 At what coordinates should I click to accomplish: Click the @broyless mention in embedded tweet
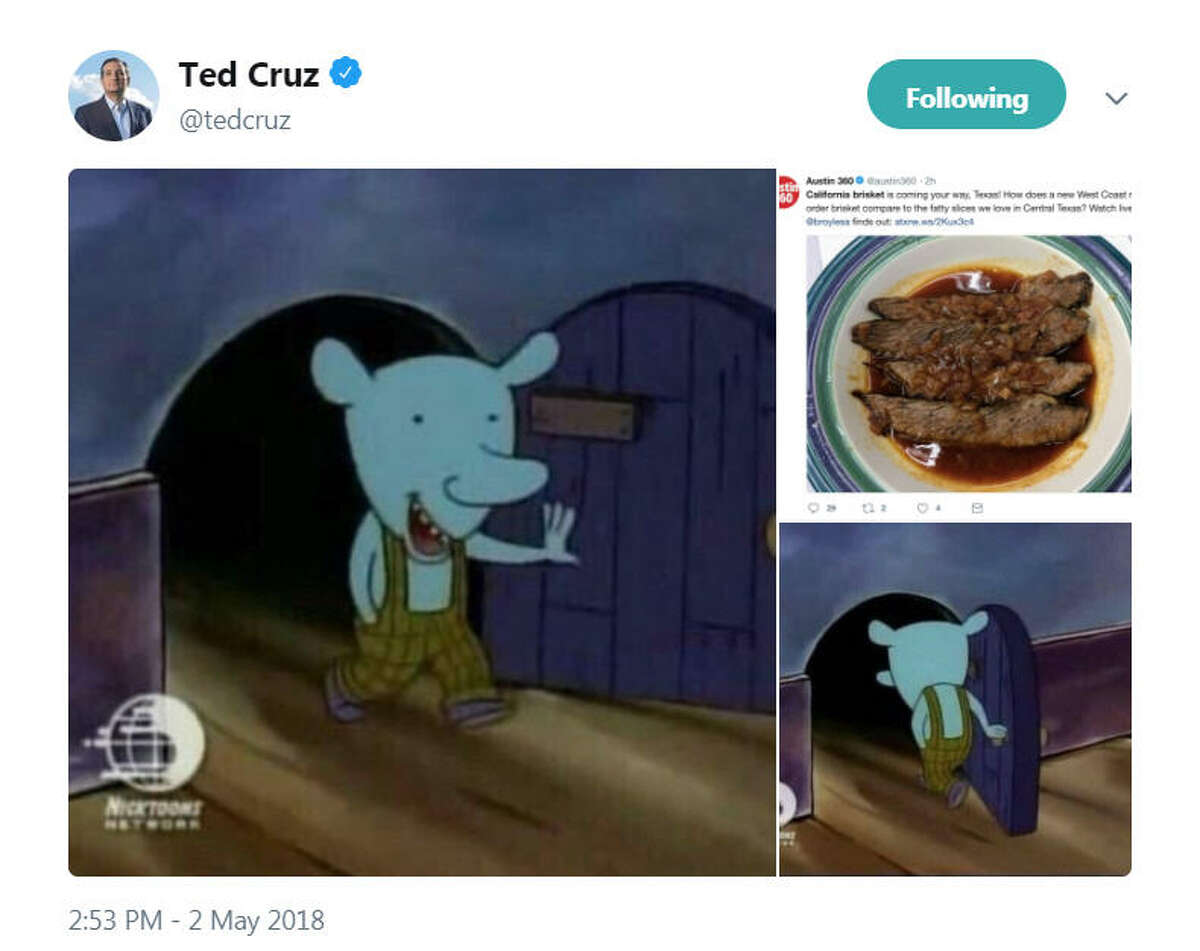point(827,221)
